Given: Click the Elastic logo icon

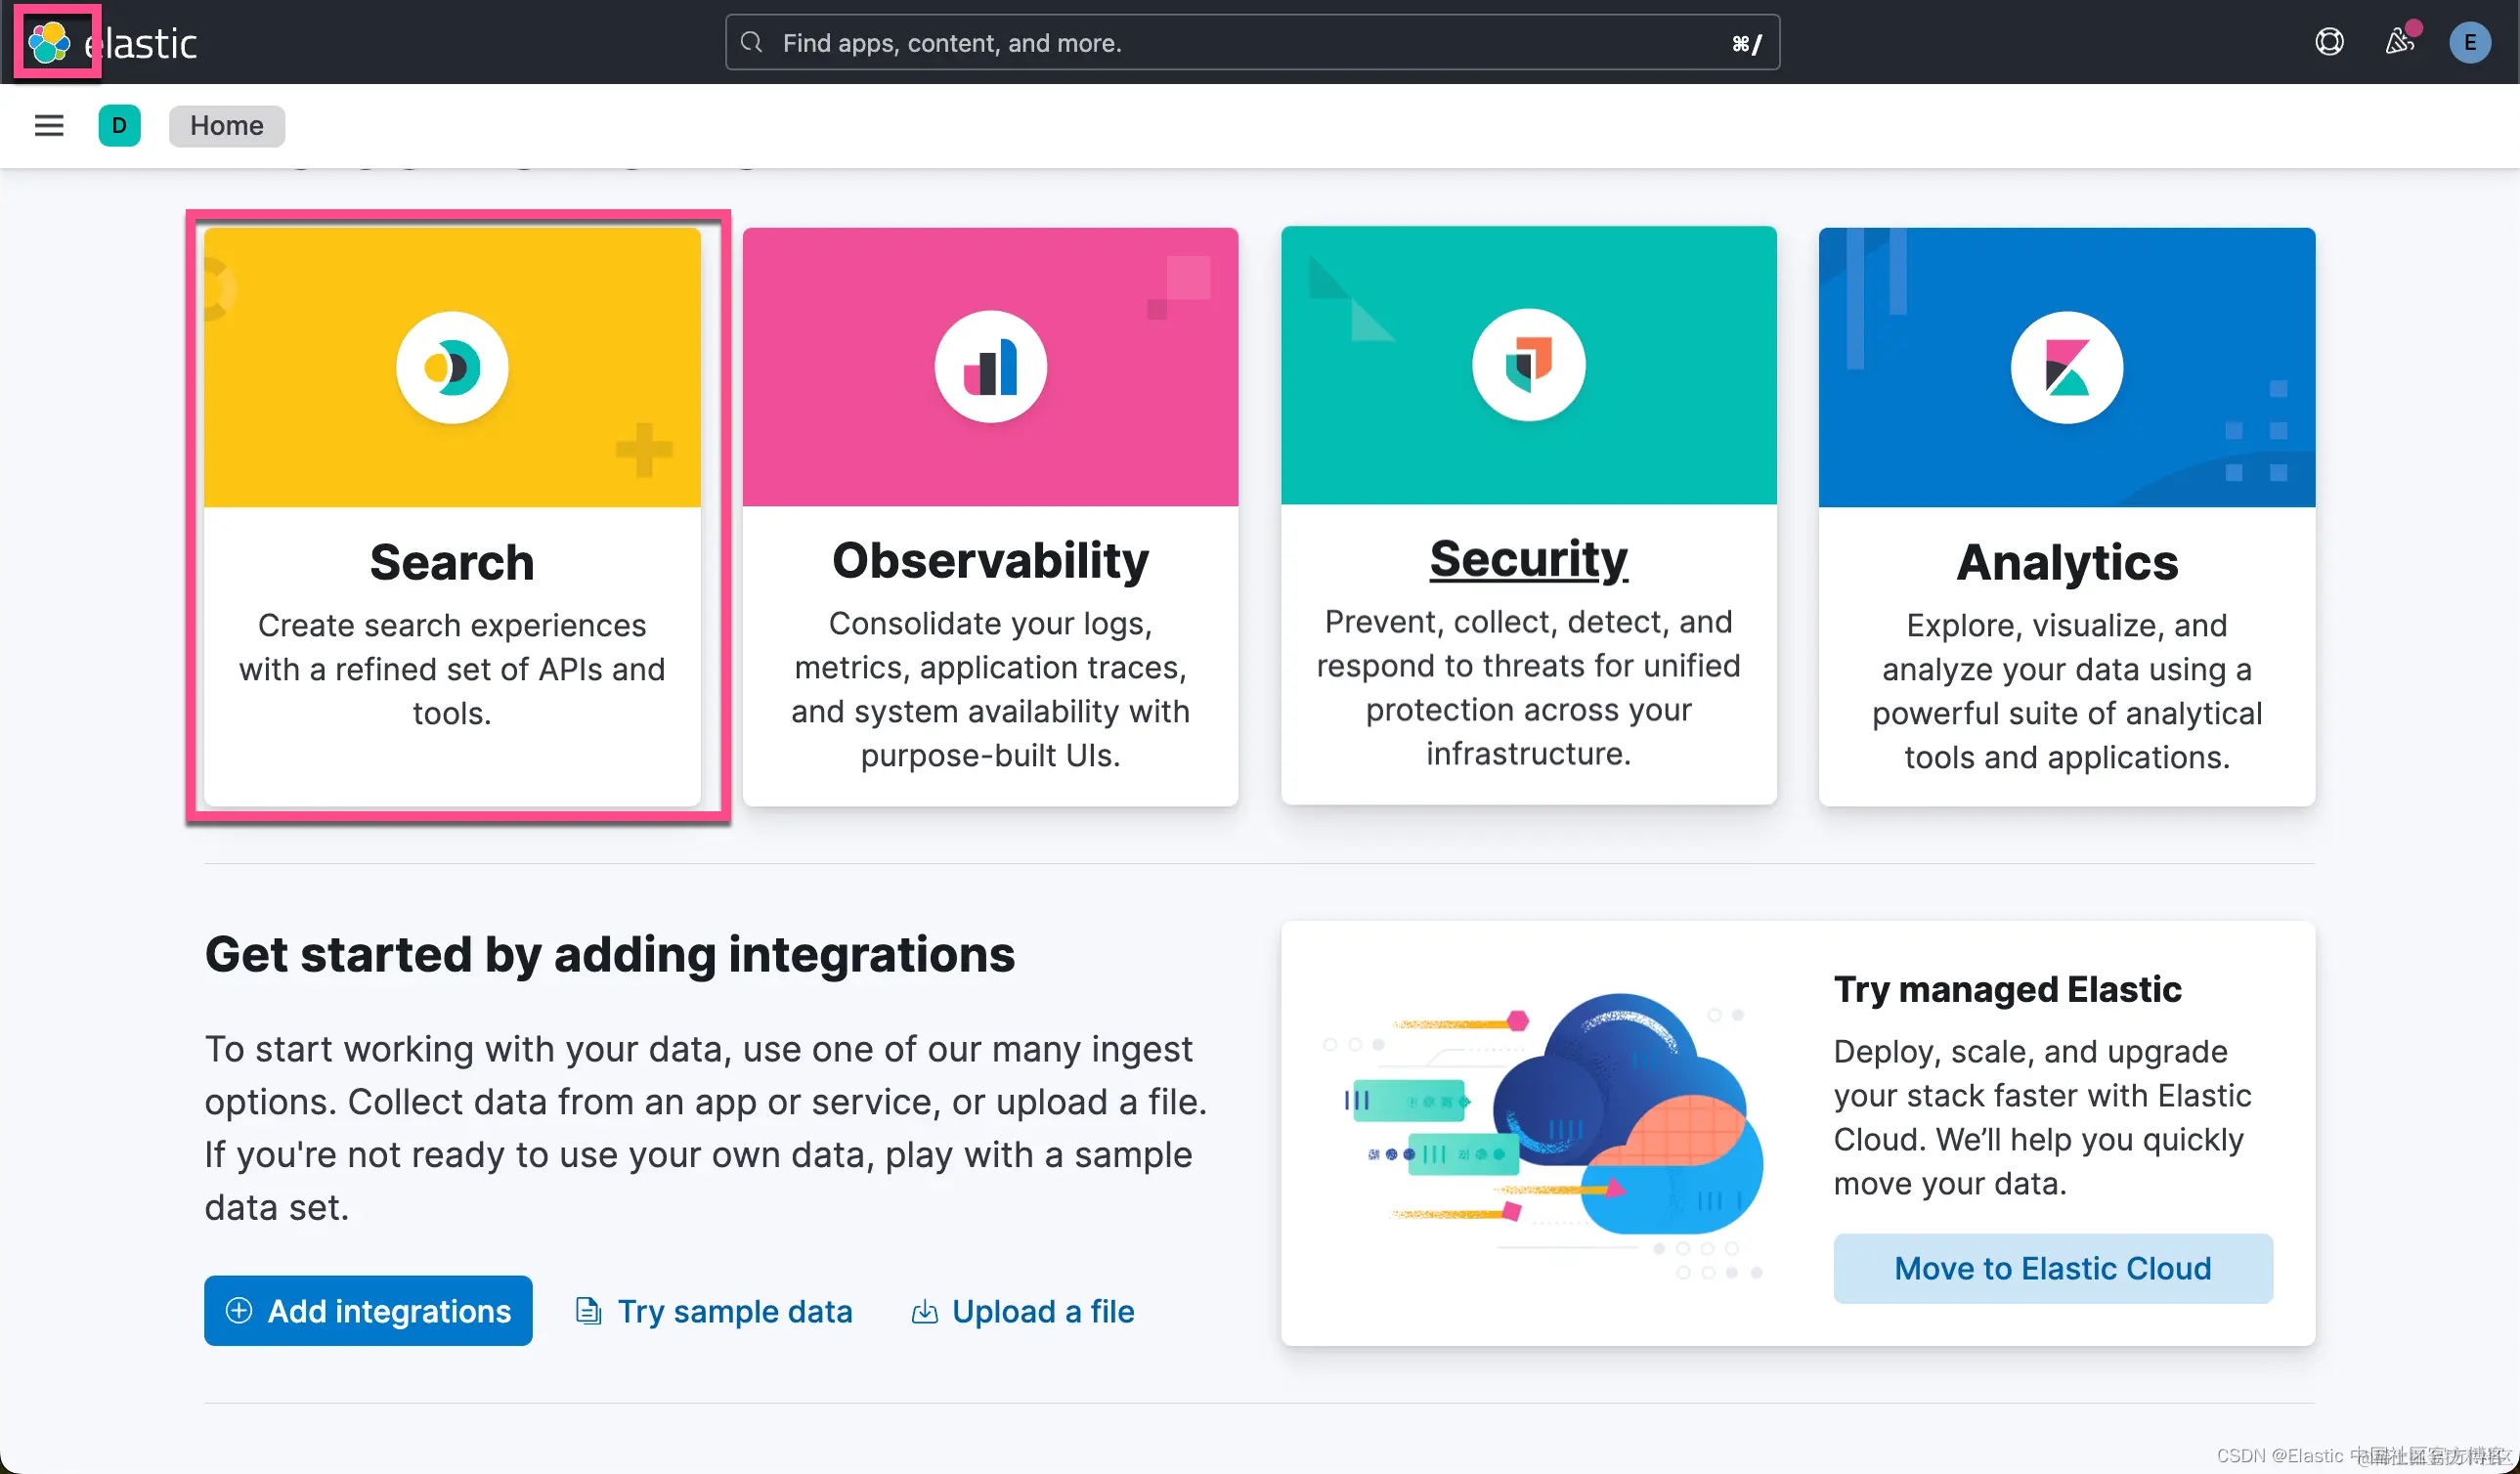Looking at the screenshot, I should click(x=50, y=42).
